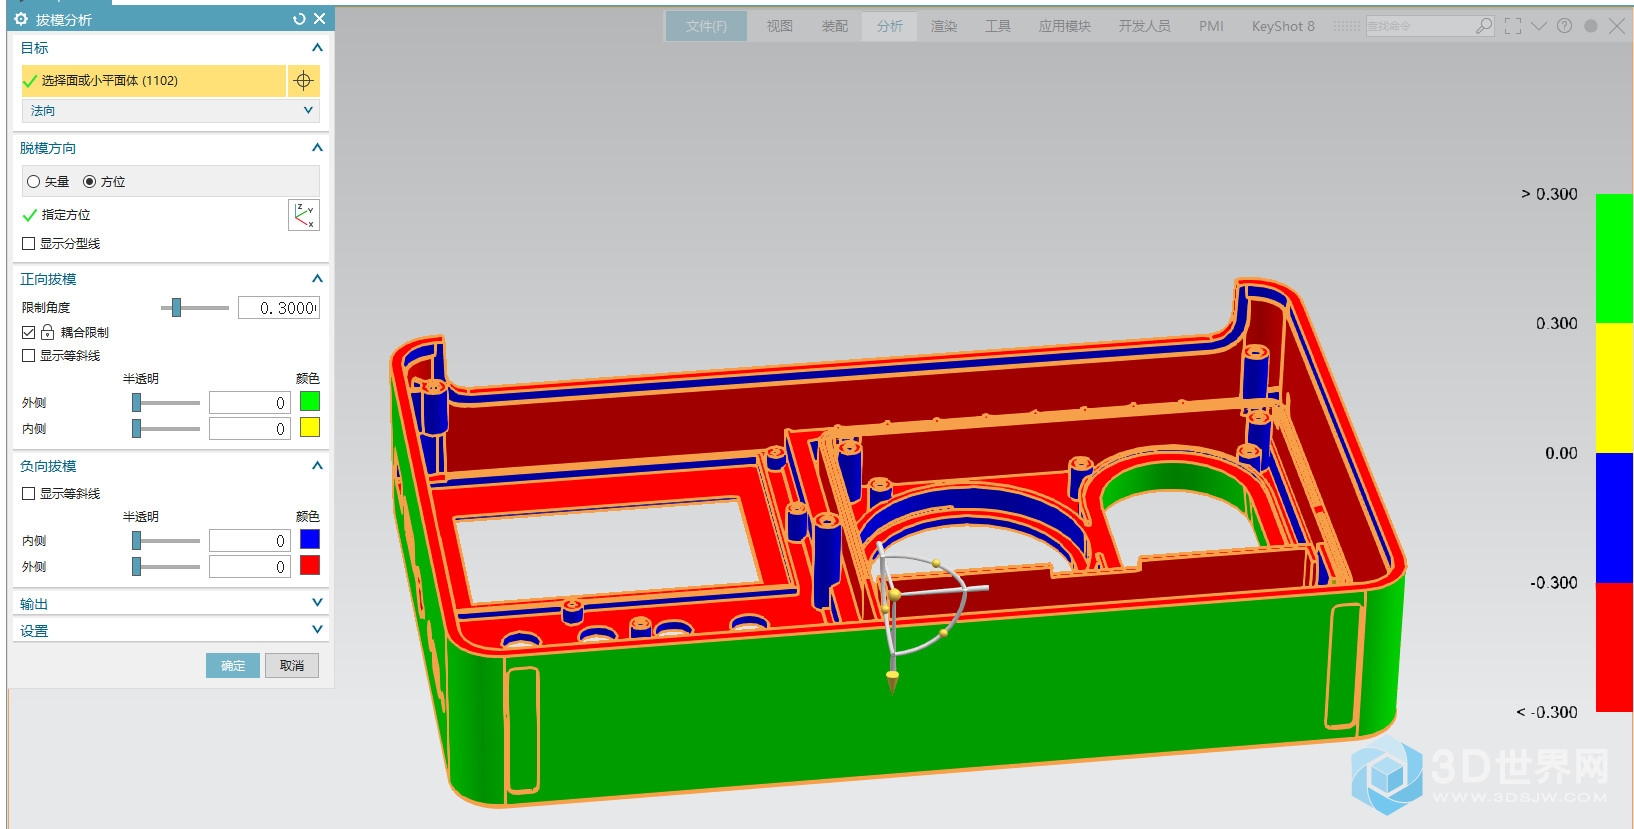Click the dotted grip handle beside KeyShot 8
Screen dimensions: 1634x829
tap(1346, 26)
